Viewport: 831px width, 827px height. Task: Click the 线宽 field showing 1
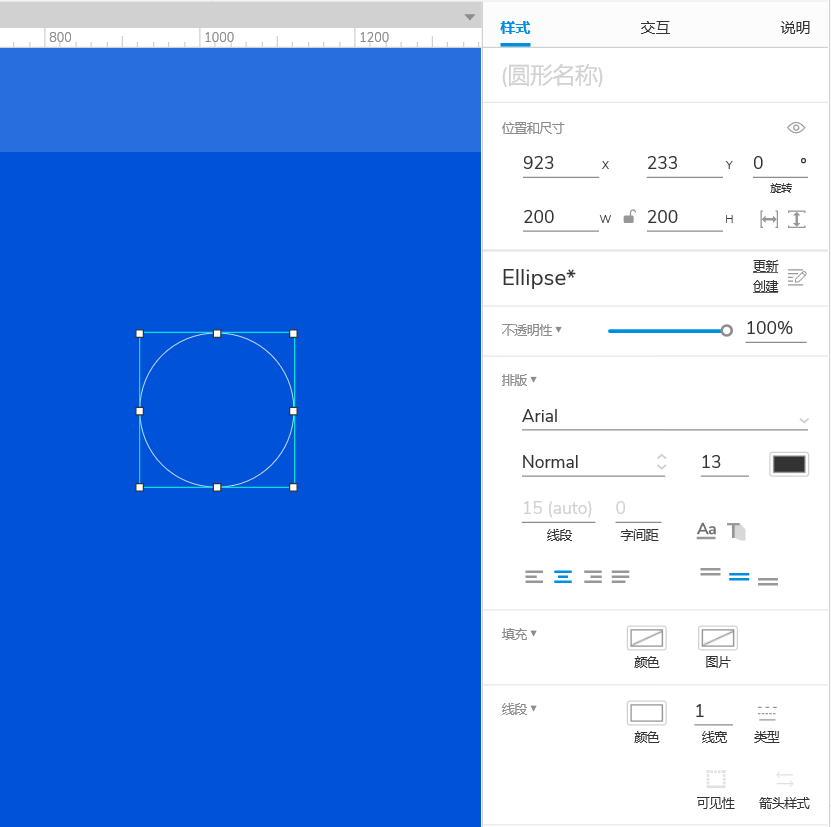713,712
